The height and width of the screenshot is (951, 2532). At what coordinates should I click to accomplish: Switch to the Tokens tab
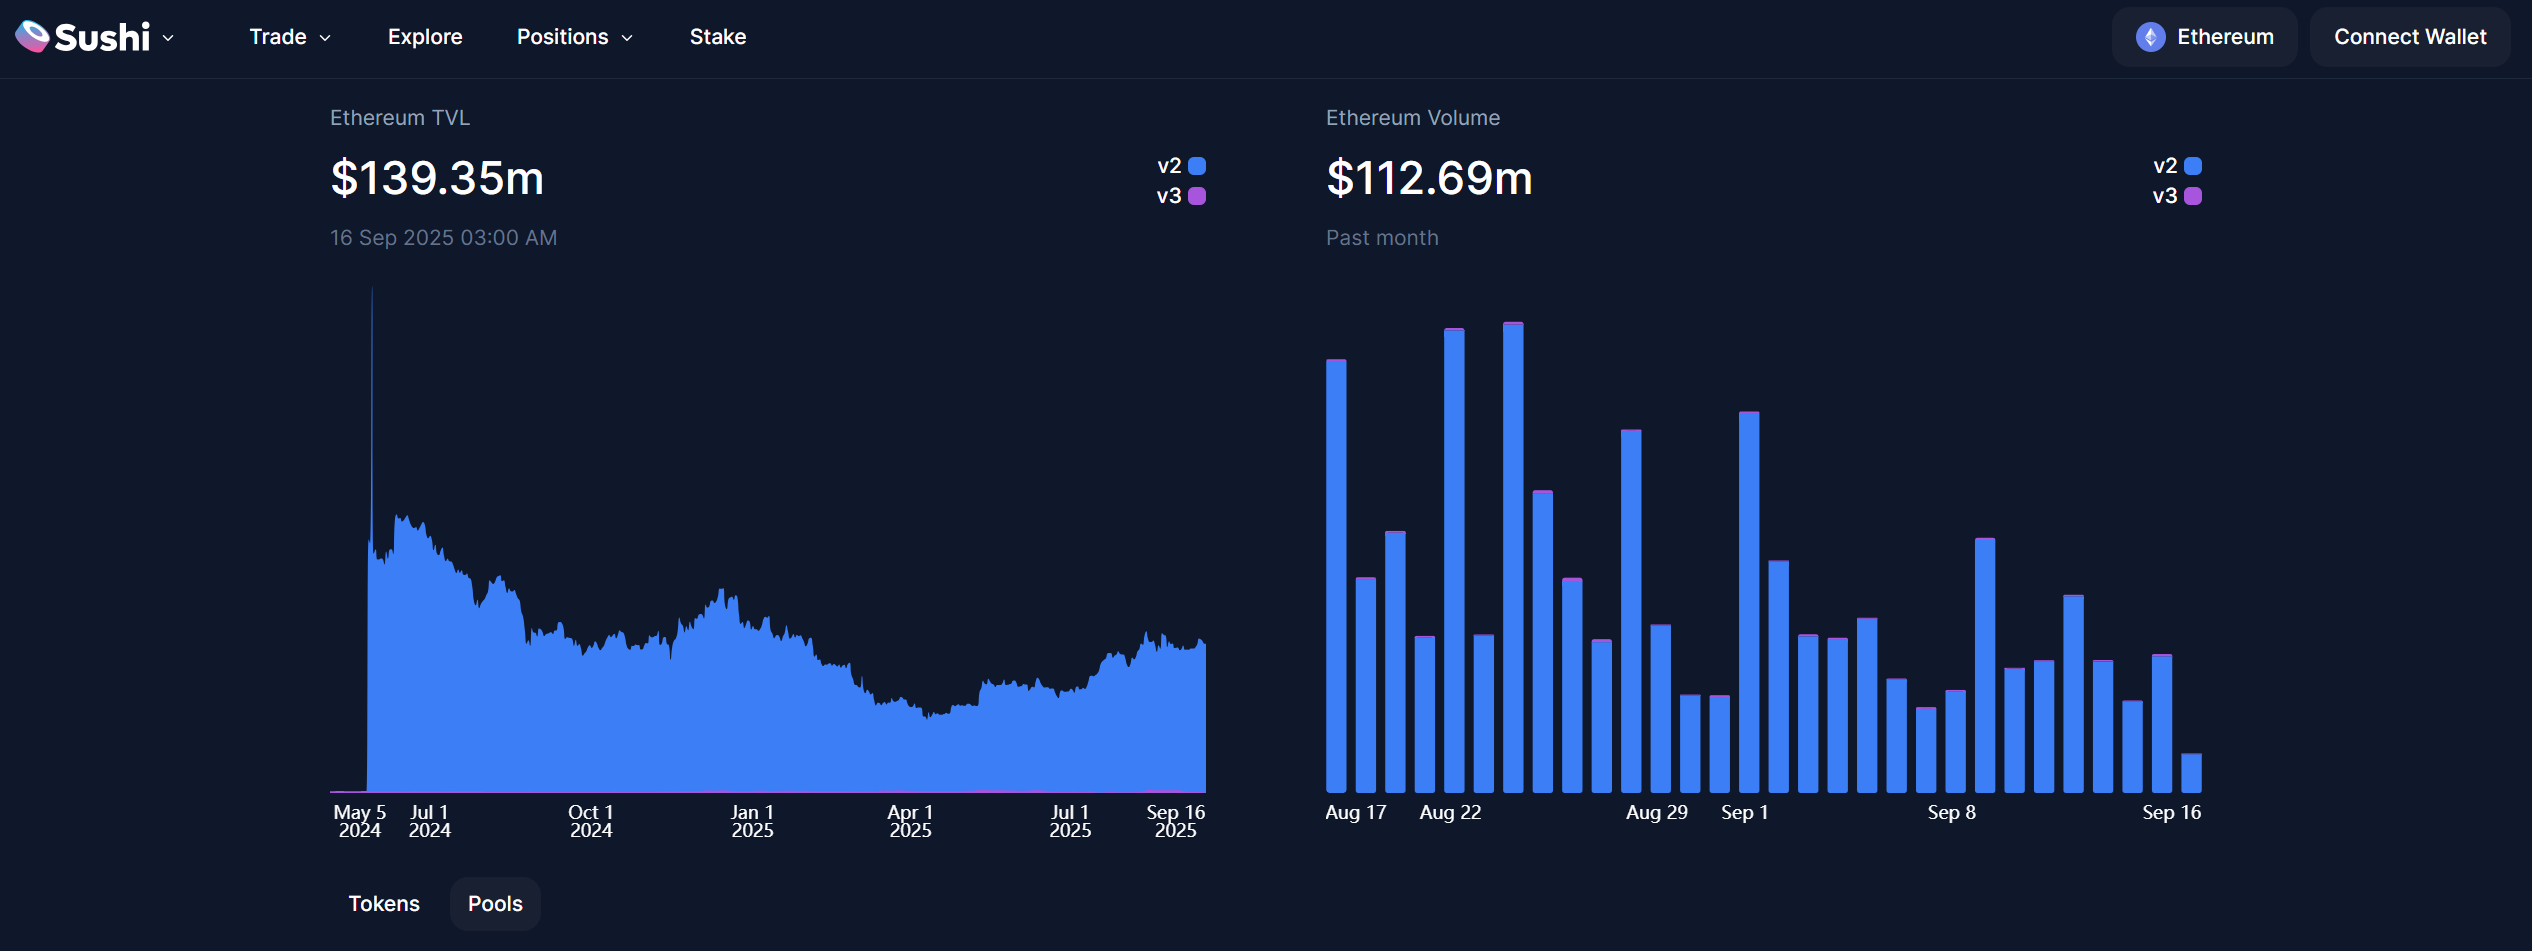point(384,904)
